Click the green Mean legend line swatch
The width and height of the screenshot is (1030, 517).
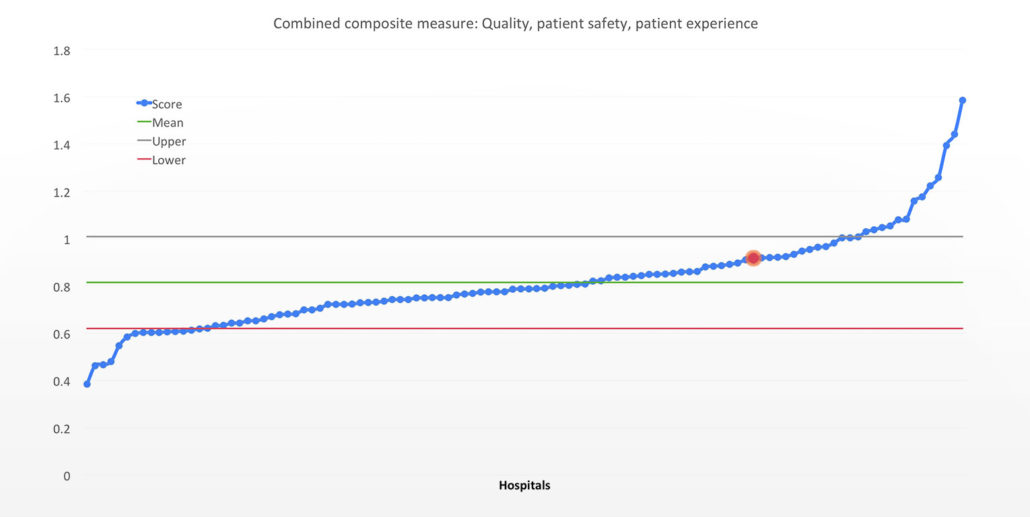[x=144, y=122]
